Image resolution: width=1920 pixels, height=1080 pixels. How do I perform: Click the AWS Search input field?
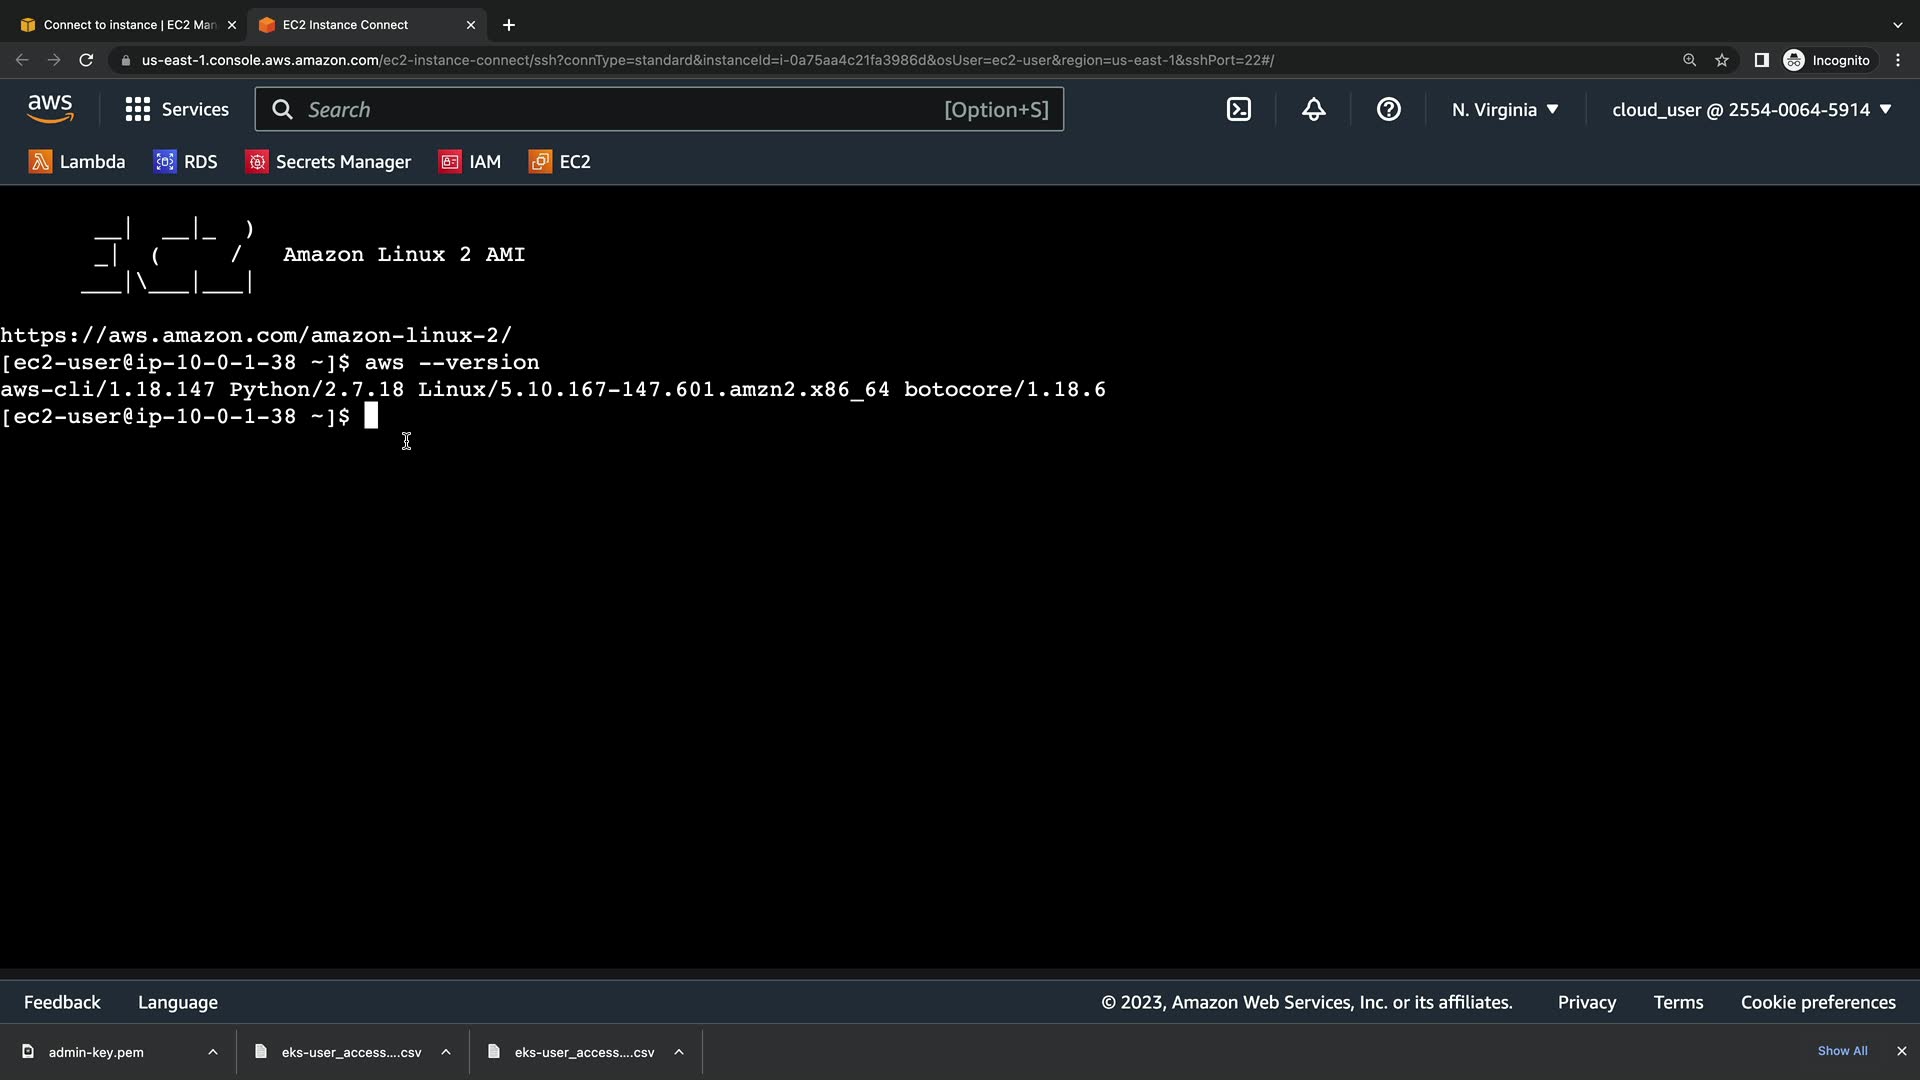tap(620, 110)
